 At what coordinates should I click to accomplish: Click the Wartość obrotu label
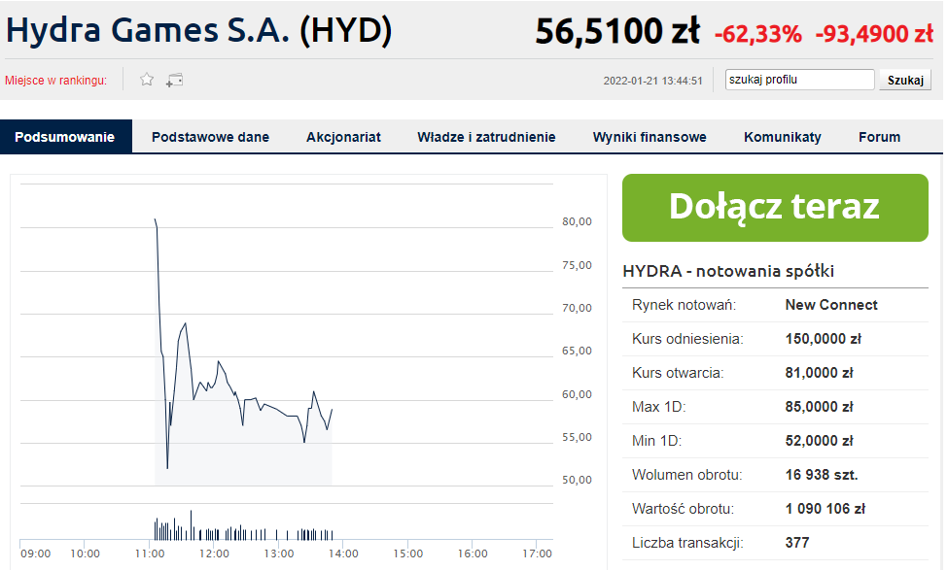[x=683, y=508]
